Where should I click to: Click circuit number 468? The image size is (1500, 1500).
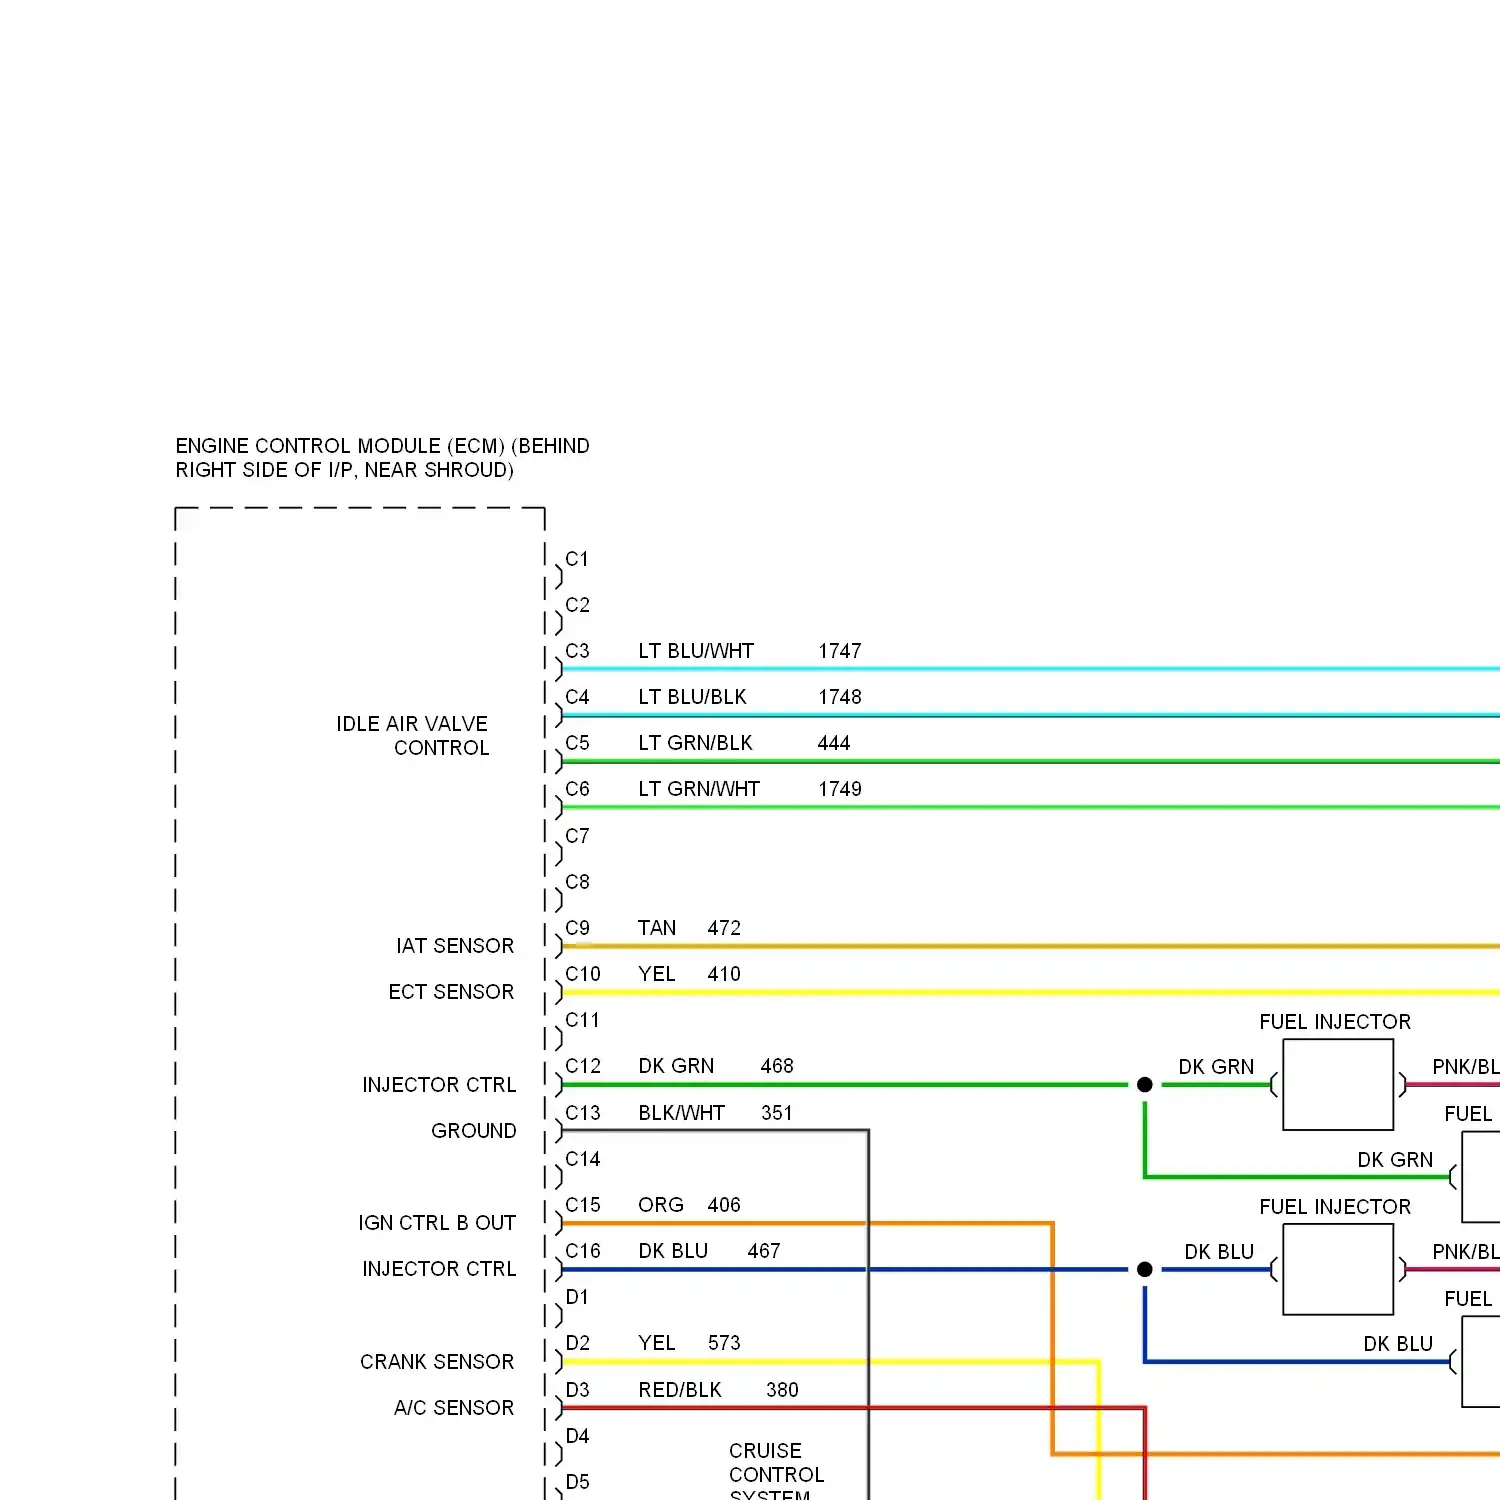pyautogui.click(x=777, y=1066)
